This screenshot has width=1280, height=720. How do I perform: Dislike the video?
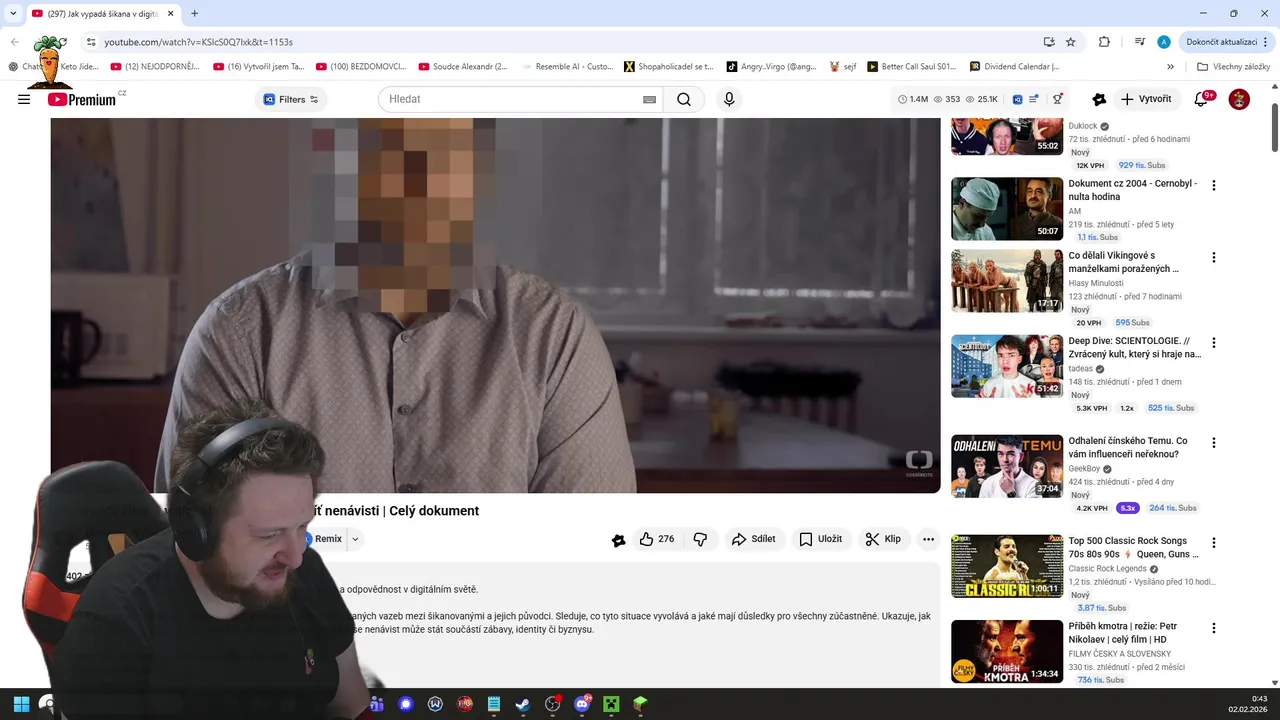click(700, 539)
